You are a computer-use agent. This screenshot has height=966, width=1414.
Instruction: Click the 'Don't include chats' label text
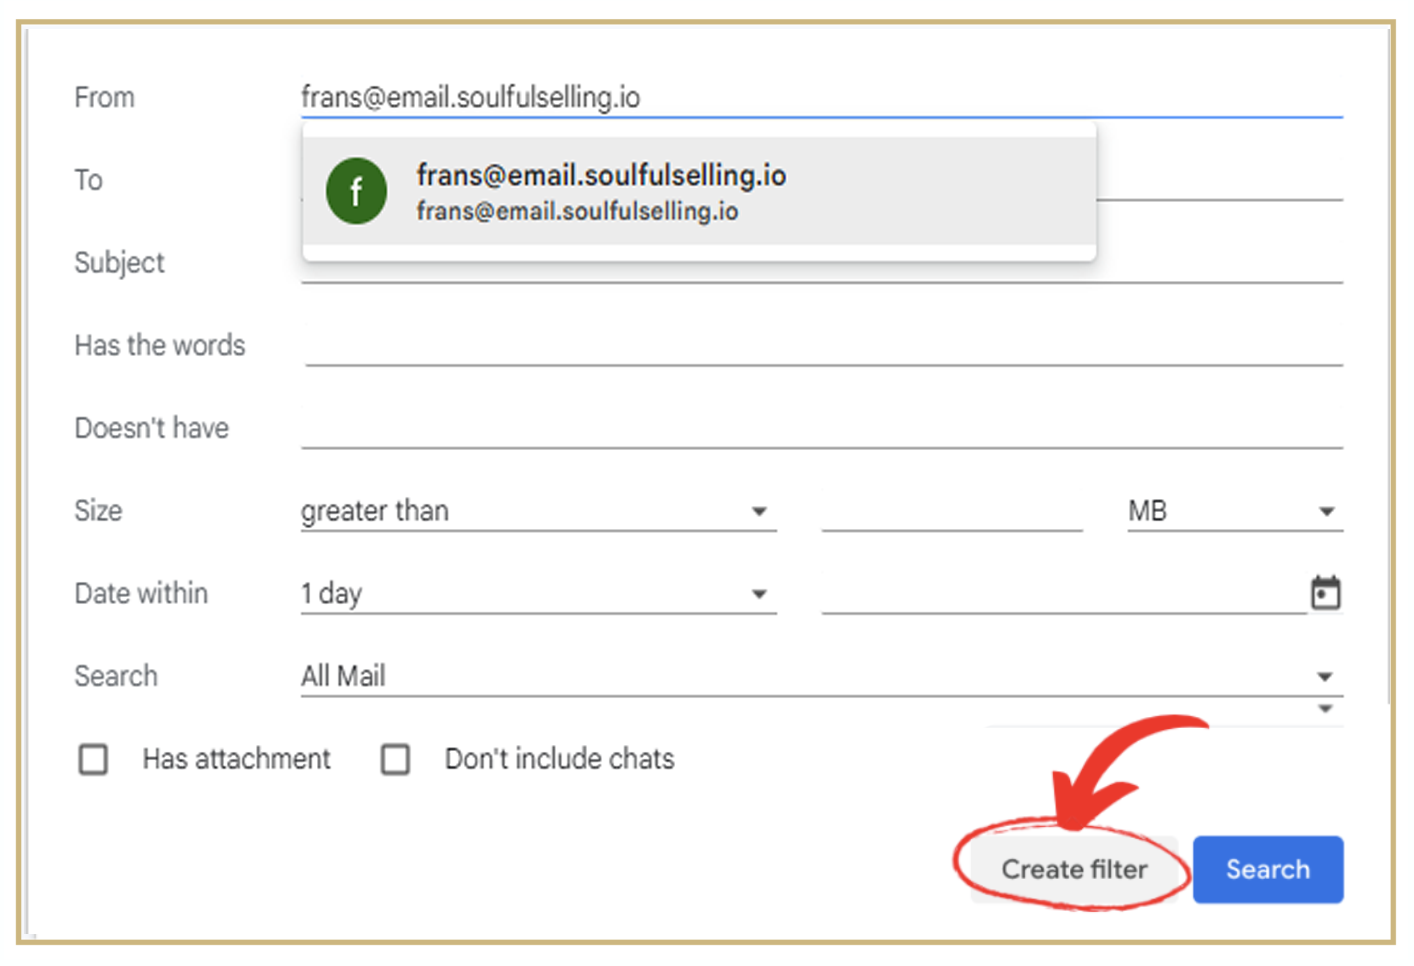pos(559,759)
